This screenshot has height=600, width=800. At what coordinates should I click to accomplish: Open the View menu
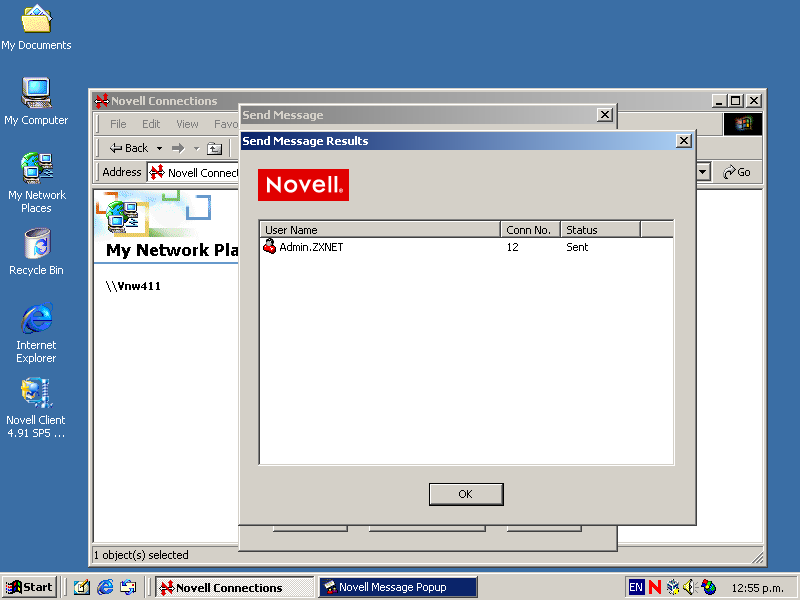click(187, 124)
